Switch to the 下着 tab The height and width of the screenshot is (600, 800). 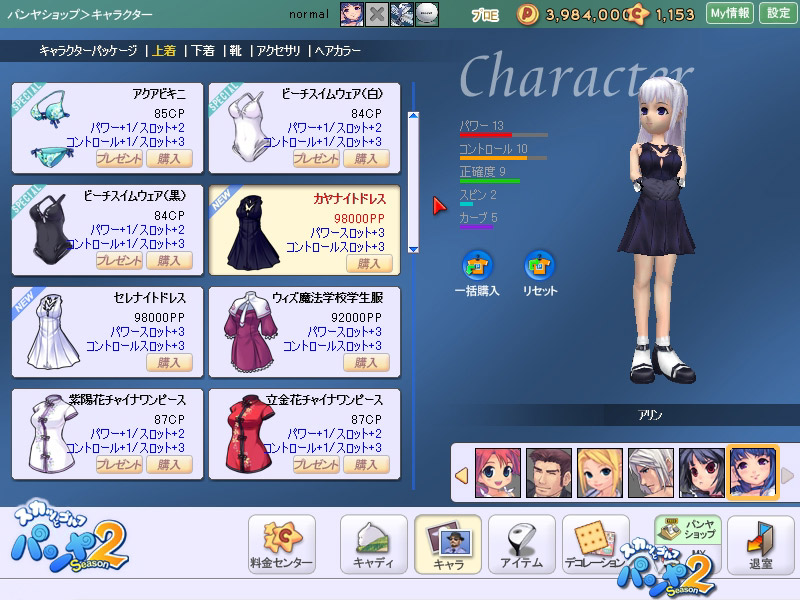202,50
